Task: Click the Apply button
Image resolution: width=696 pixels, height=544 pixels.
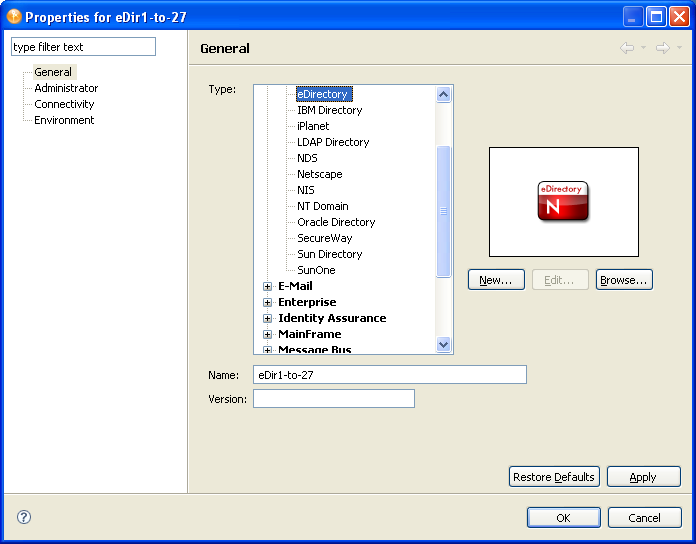Action: pos(644,477)
